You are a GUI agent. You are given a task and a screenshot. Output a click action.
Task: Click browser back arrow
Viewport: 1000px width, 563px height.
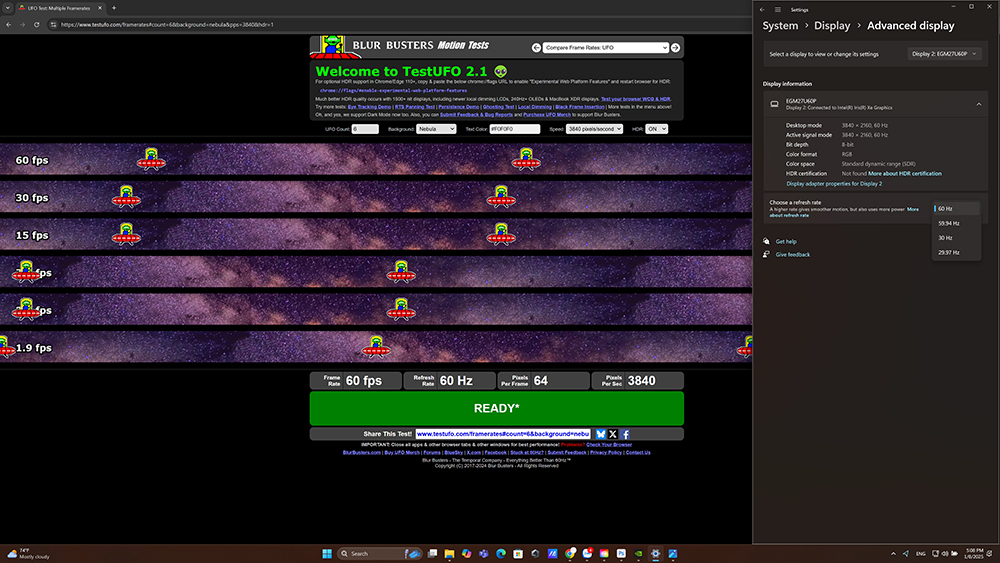pyautogui.click(x=8, y=24)
